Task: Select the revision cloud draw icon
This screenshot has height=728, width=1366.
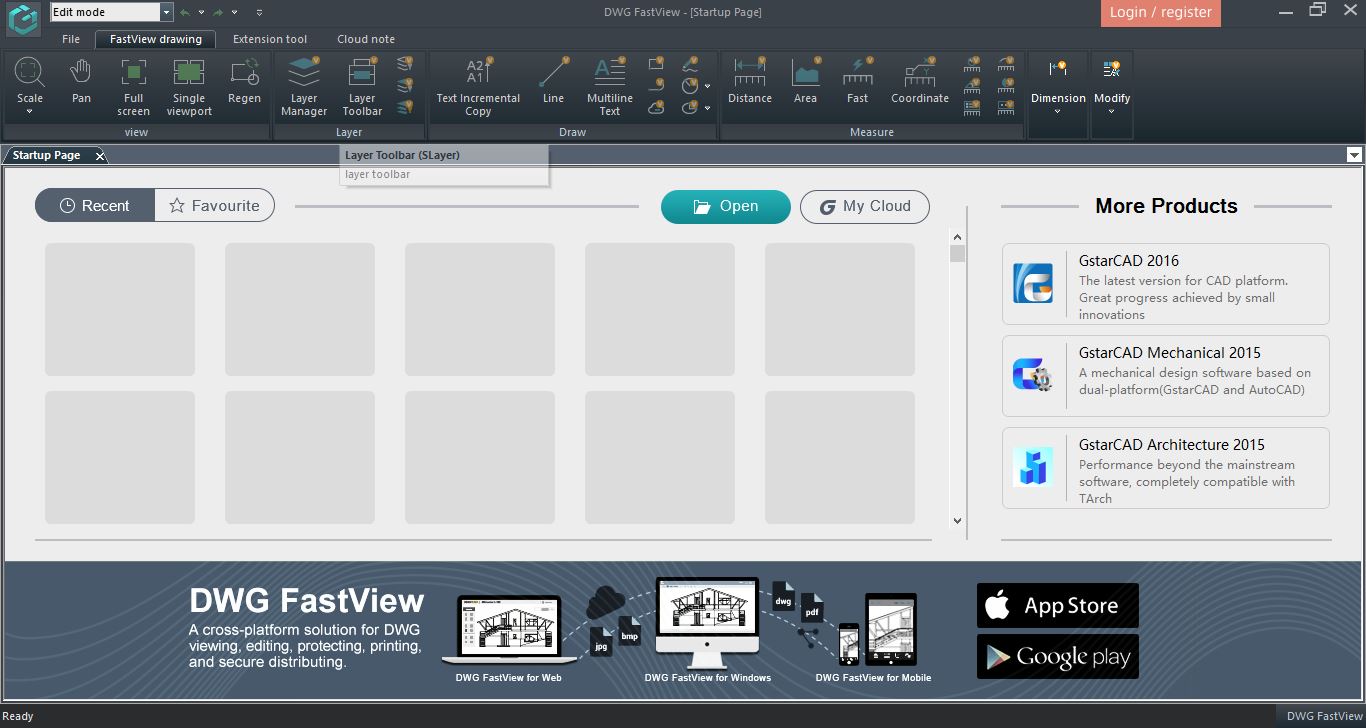Action: 656,107
